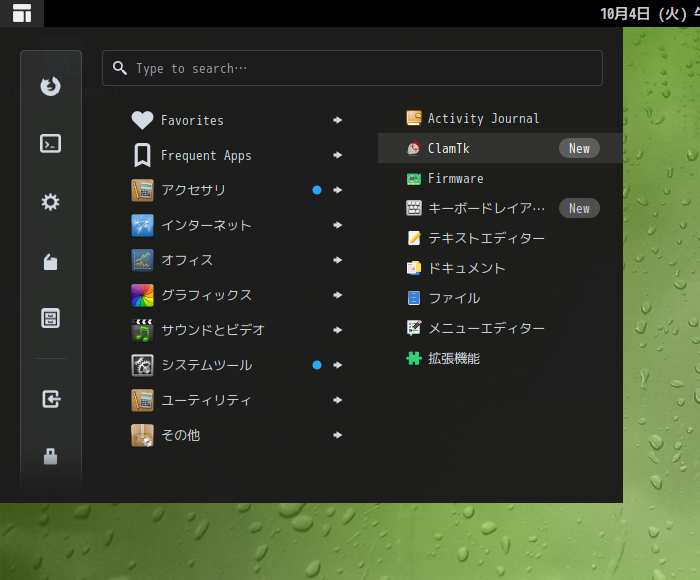This screenshot has width=700, height=580.
Task: Click the ドキュメント app icon
Action: tap(414, 268)
